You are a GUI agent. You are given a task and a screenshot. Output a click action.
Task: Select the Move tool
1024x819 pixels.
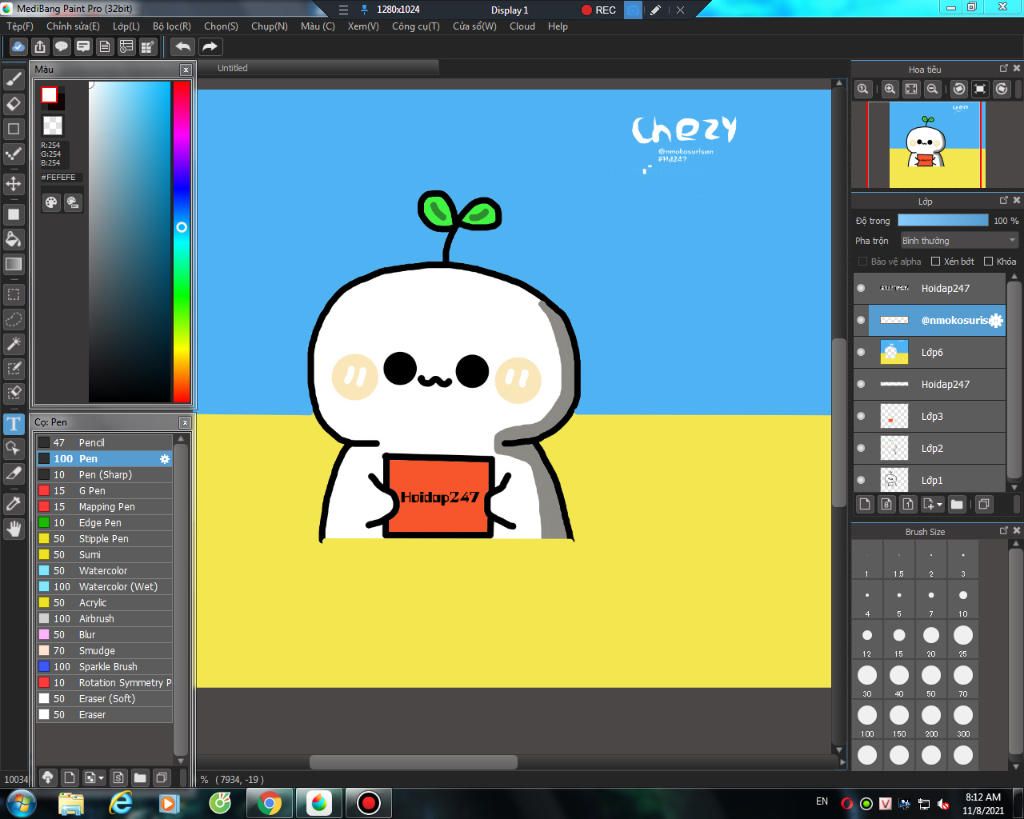tap(14, 184)
